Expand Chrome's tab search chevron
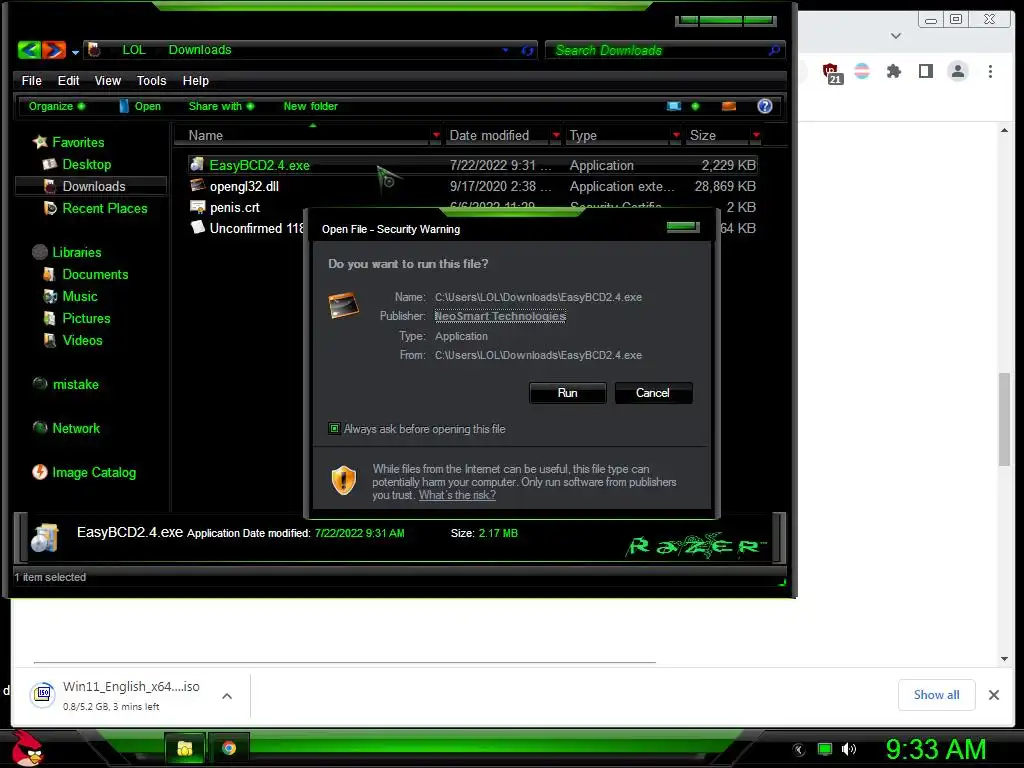1024x768 pixels. click(896, 36)
